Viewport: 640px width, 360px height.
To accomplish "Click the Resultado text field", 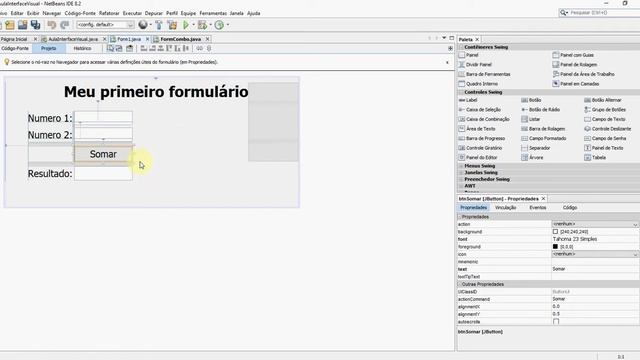I will [x=103, y=173].
